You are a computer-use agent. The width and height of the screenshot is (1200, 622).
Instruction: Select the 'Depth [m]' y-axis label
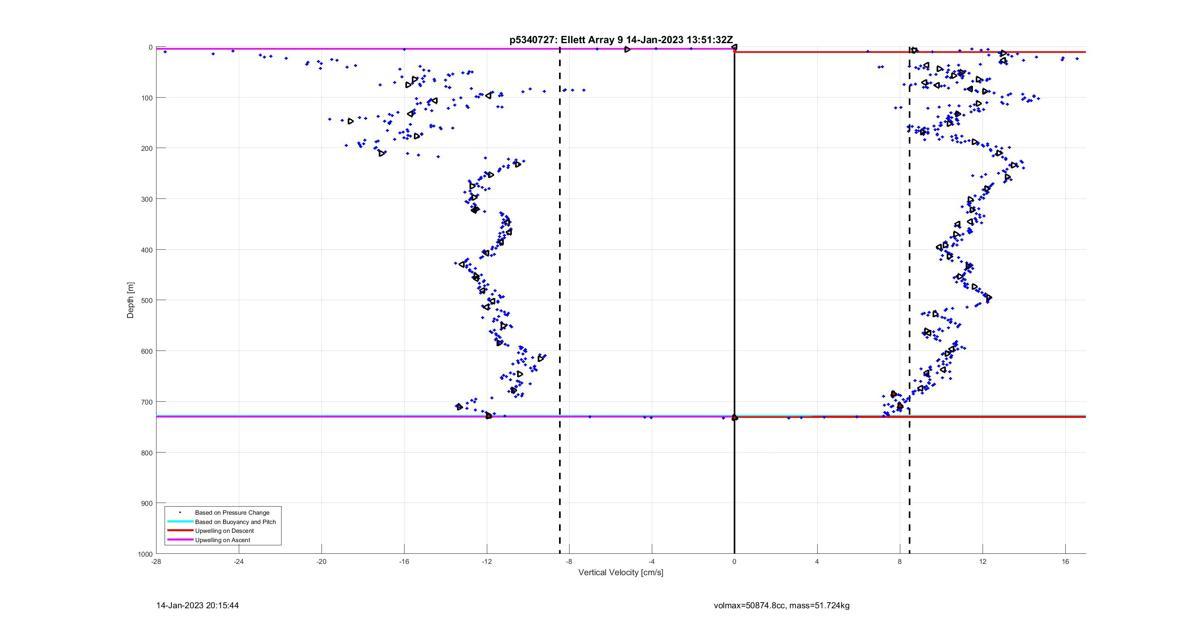131,300
